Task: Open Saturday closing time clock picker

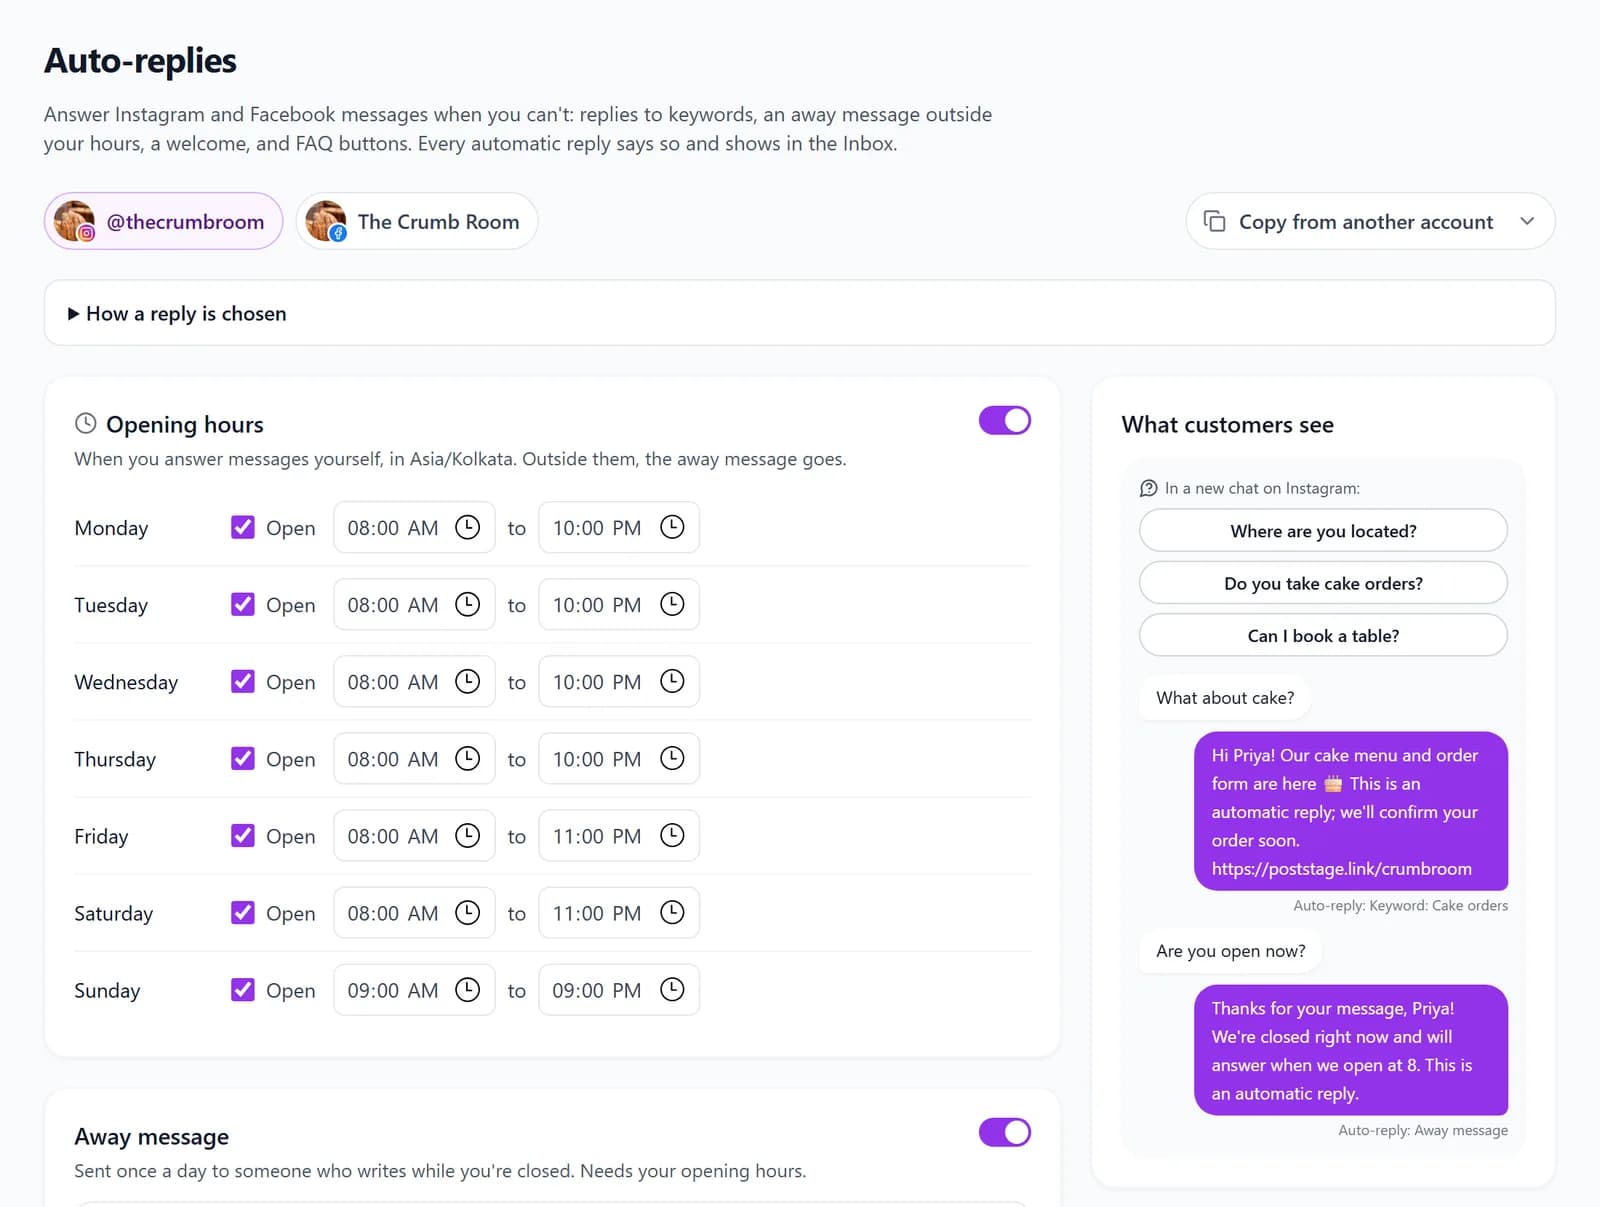Action: pos(672,912)
